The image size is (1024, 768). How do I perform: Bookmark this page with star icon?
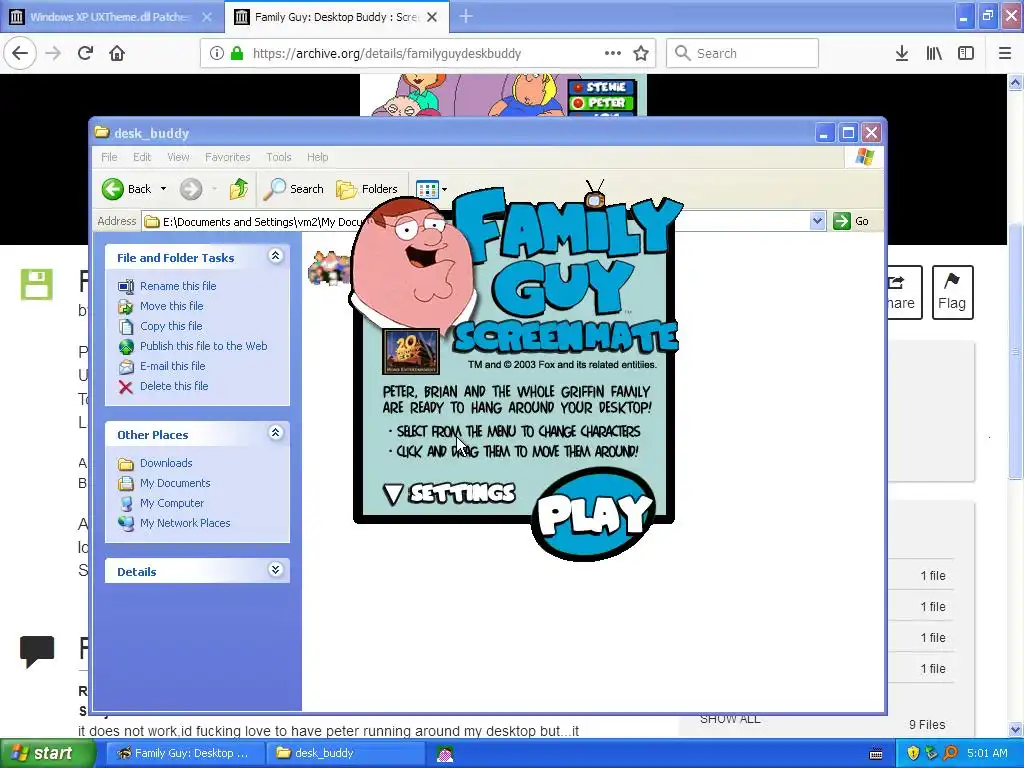[641, 54]
